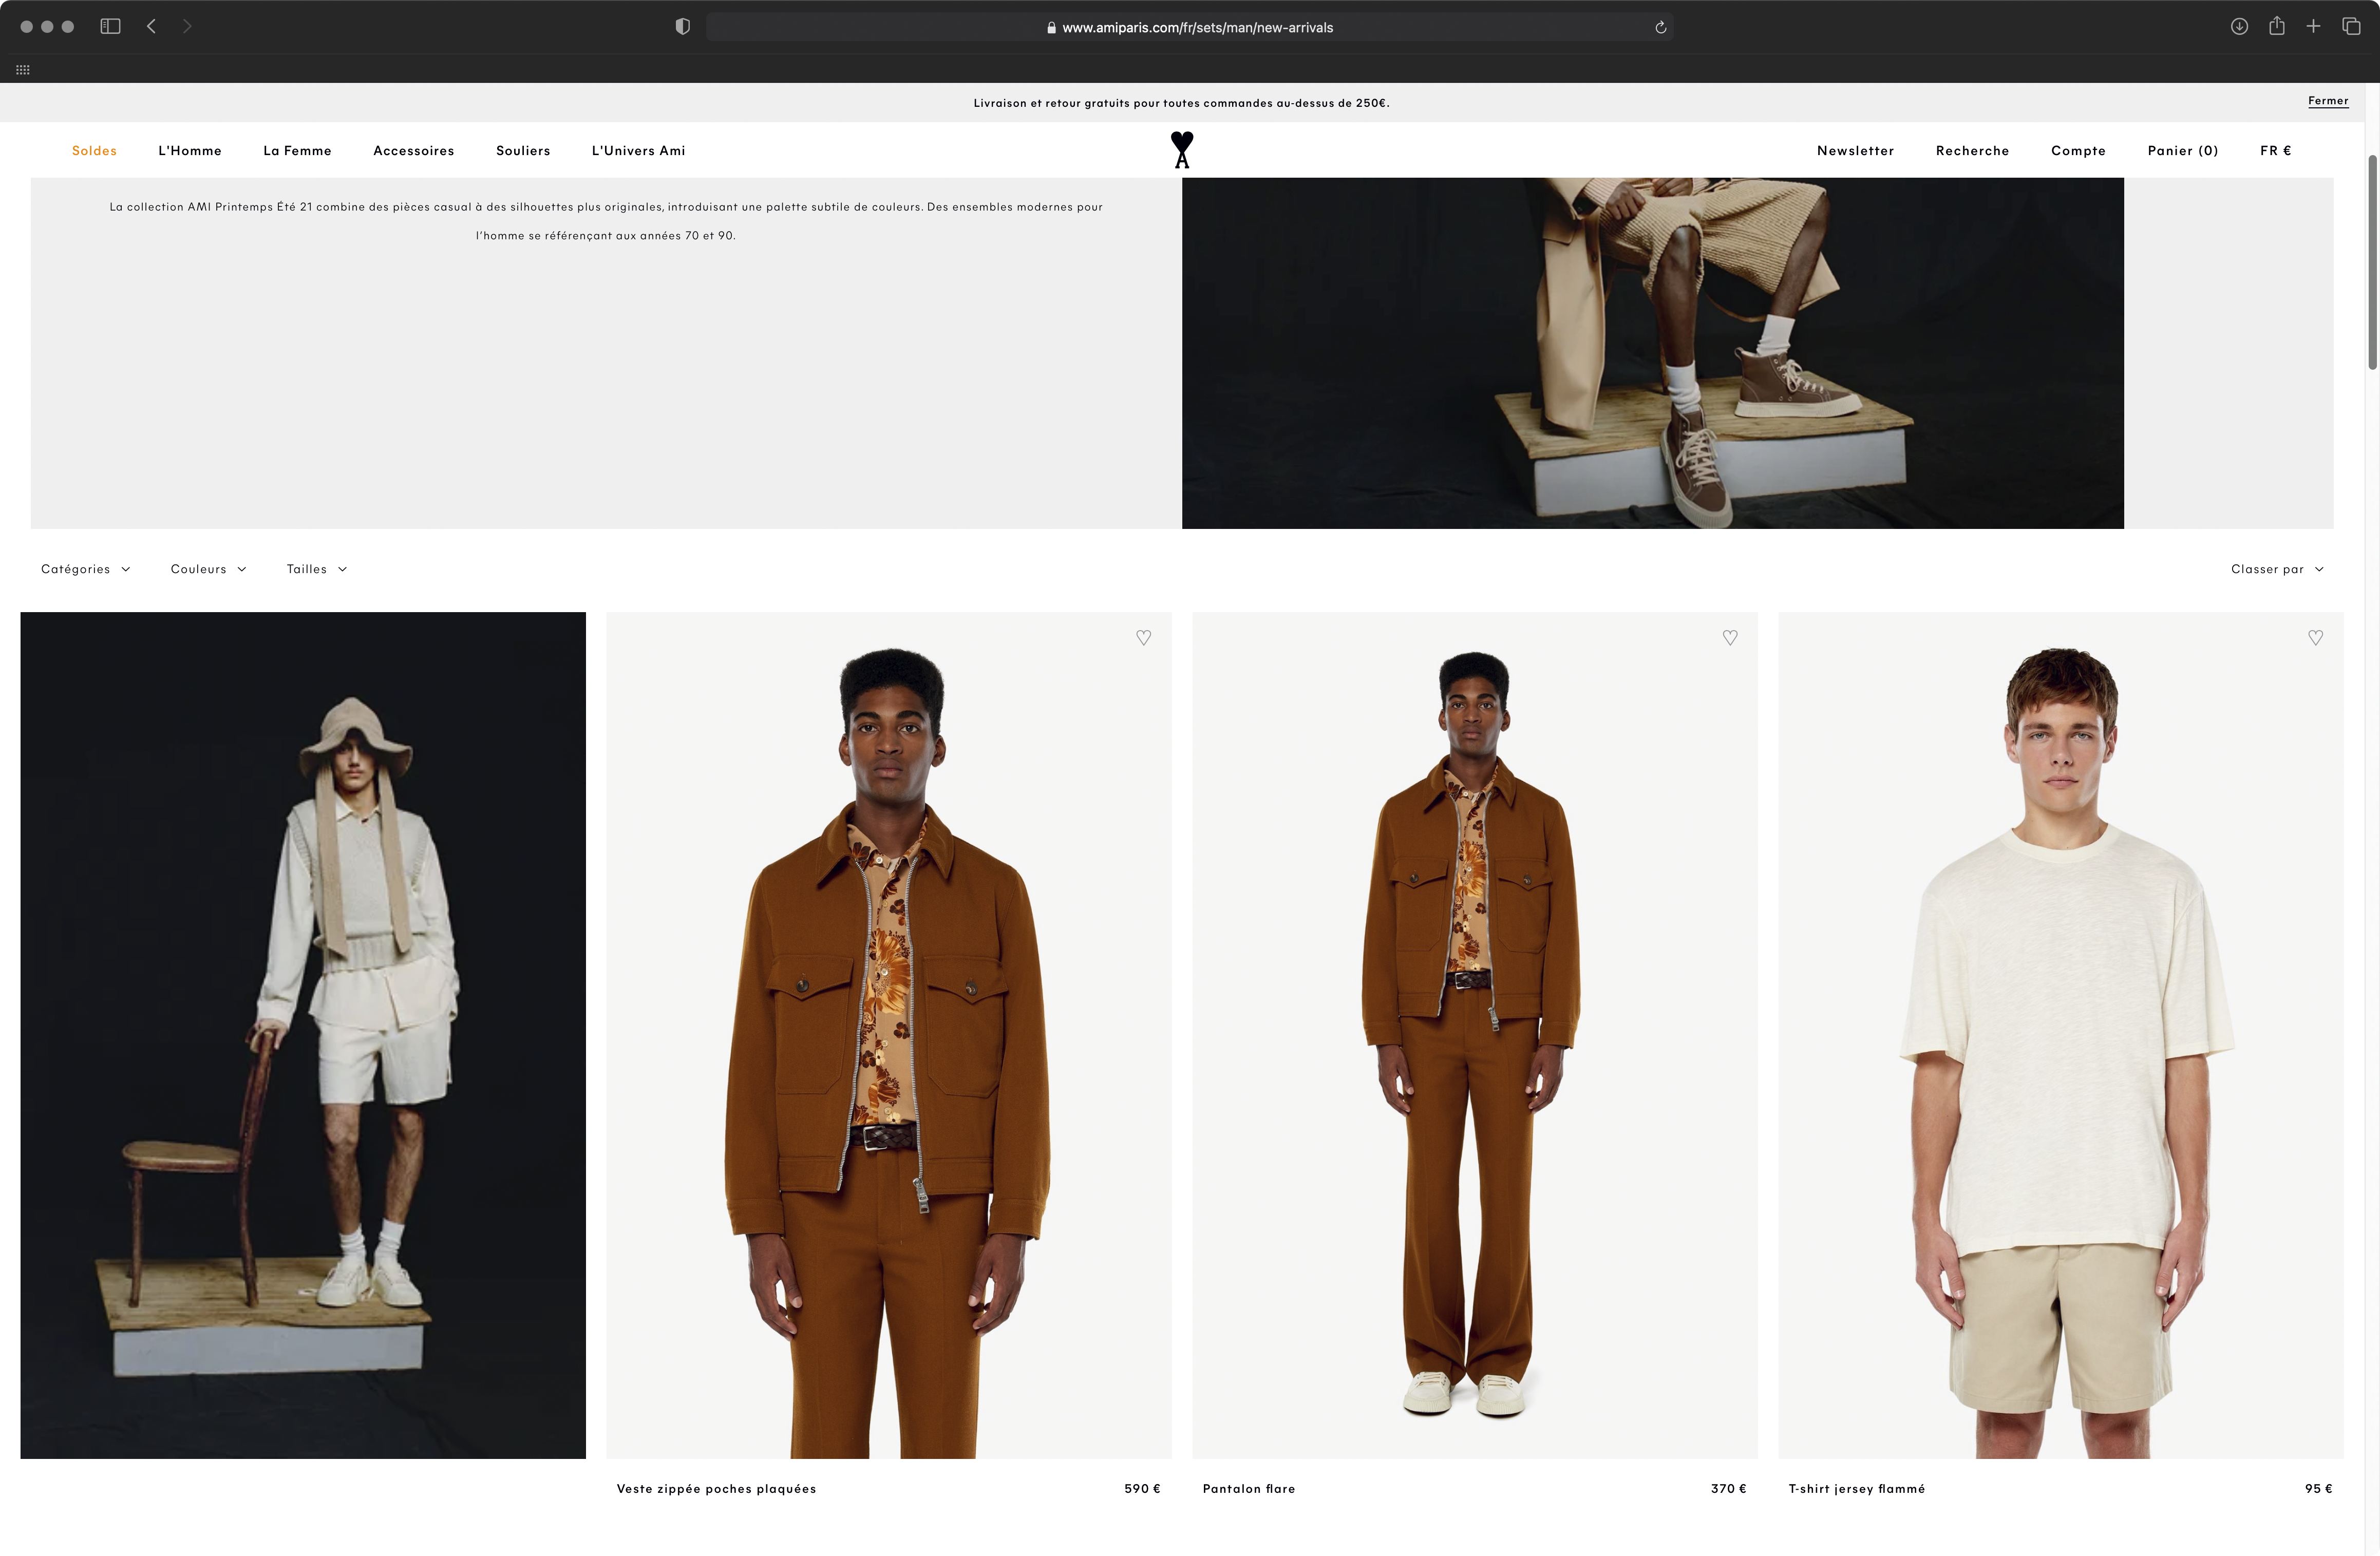The height and width of the screenshot is (1556, 2380).
Task: Select the price 370 €
Action: [x=1728, y=1489]
